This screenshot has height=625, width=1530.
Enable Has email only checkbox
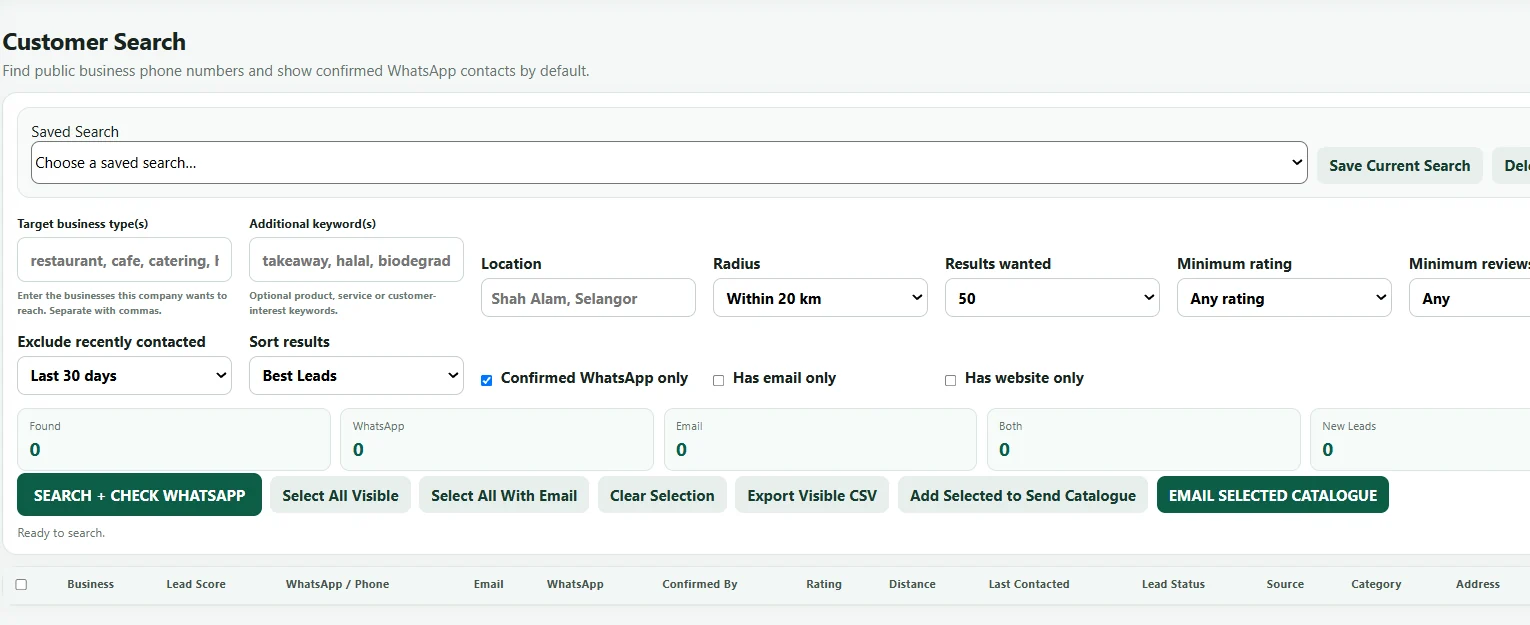coord(718,380)
